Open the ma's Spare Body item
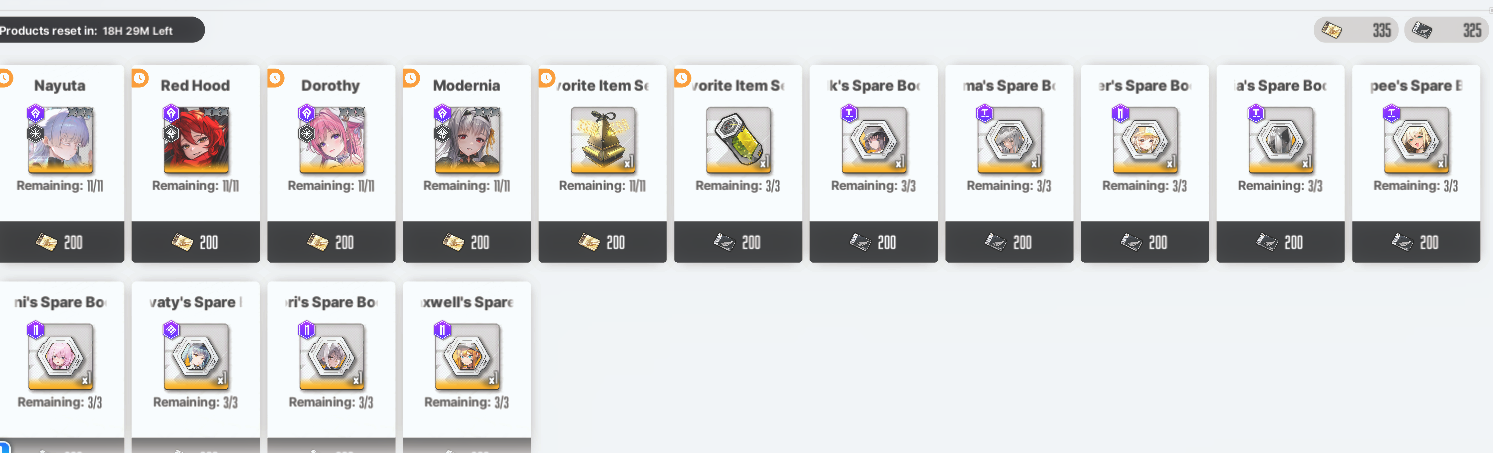This screenshot has width=1493, height=453. [x=1010, y=141]
